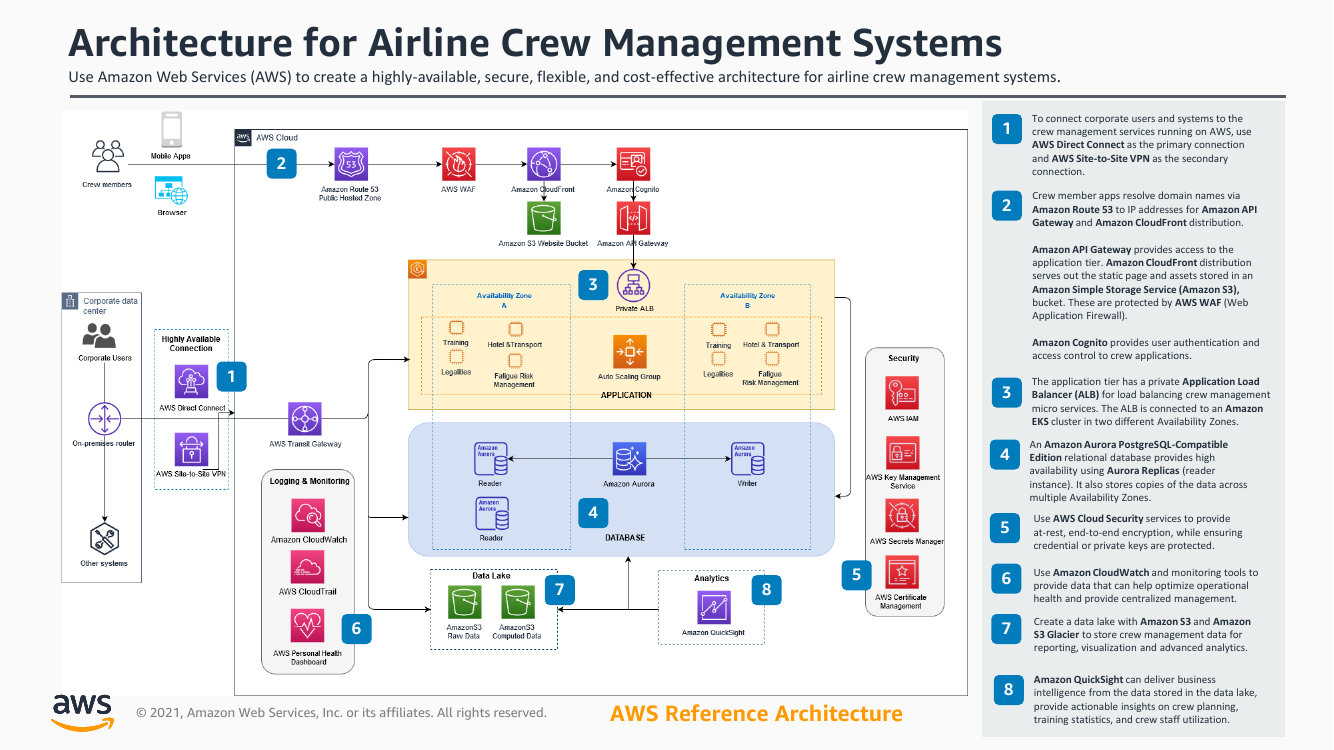Screen dimensions: 1334x750
Task: Select the subtitle starting 'Use Amazon Web Services'
Action: click(564, 77)
